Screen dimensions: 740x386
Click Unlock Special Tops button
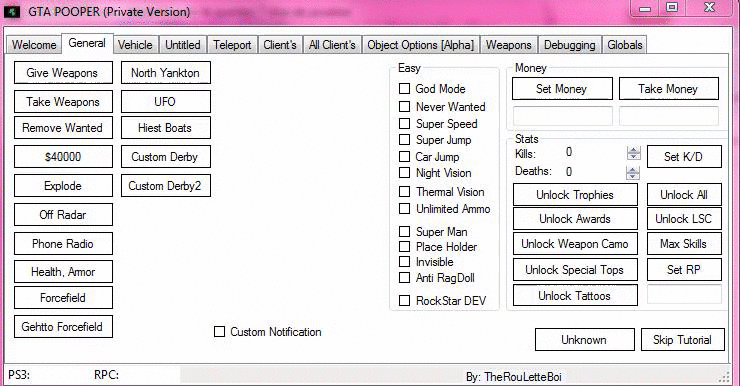coord(575,269)
